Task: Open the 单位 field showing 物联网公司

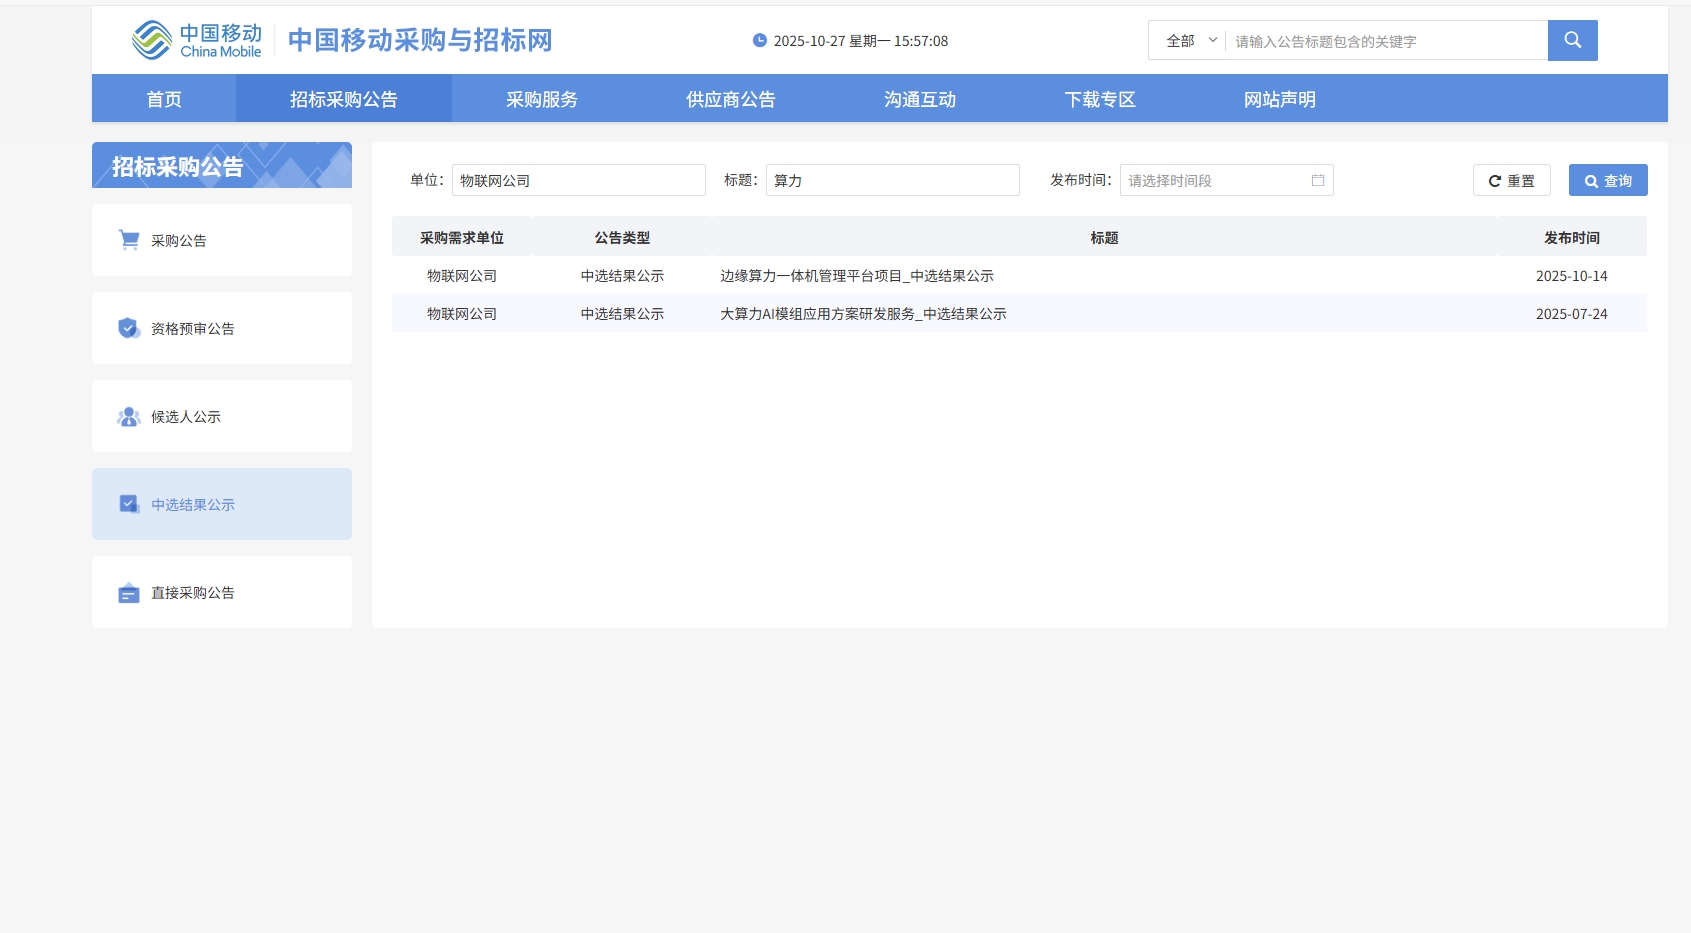Action: 578,180
